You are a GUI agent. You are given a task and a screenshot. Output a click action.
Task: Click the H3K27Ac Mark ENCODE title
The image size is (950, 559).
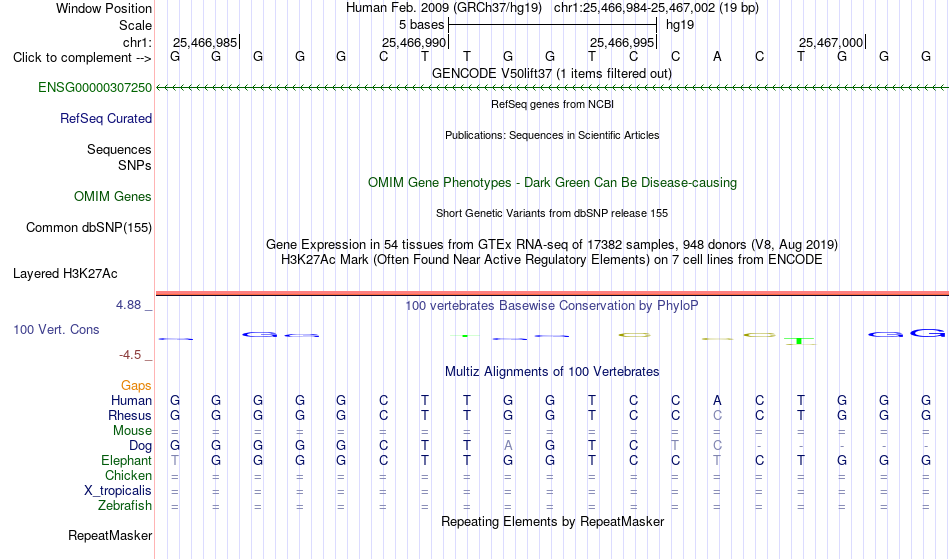[552, 260]
